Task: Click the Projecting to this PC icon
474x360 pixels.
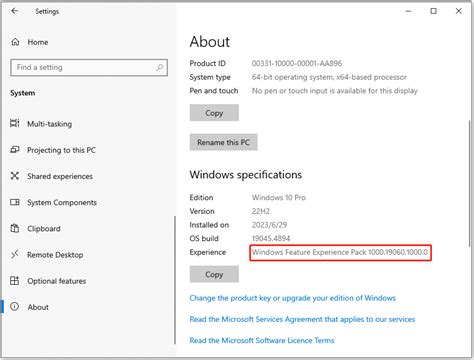Action: click(x=15, y=150)
